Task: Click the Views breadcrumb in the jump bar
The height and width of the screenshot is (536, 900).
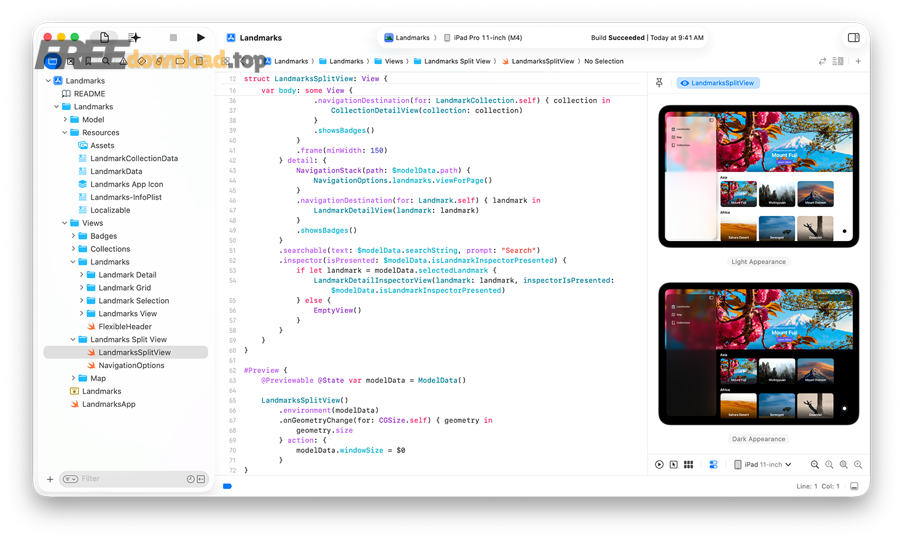Action: 389,61
